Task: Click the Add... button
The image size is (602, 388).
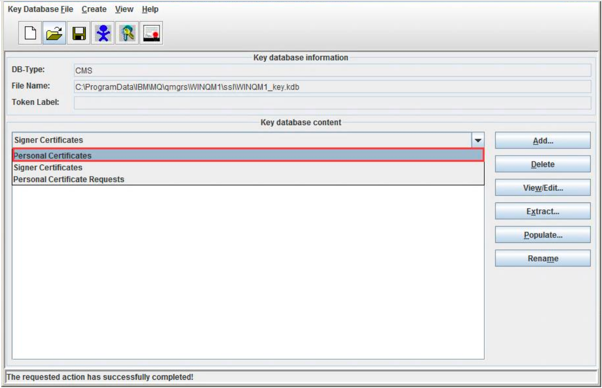Action: tap(542, 141)
